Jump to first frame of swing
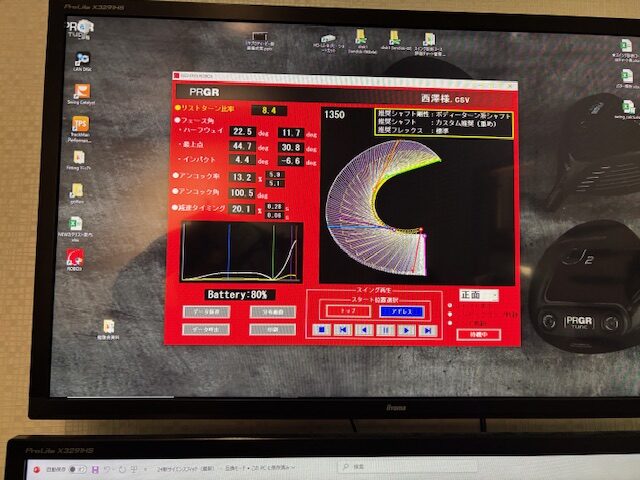640x480 pixels. point(343,330)
